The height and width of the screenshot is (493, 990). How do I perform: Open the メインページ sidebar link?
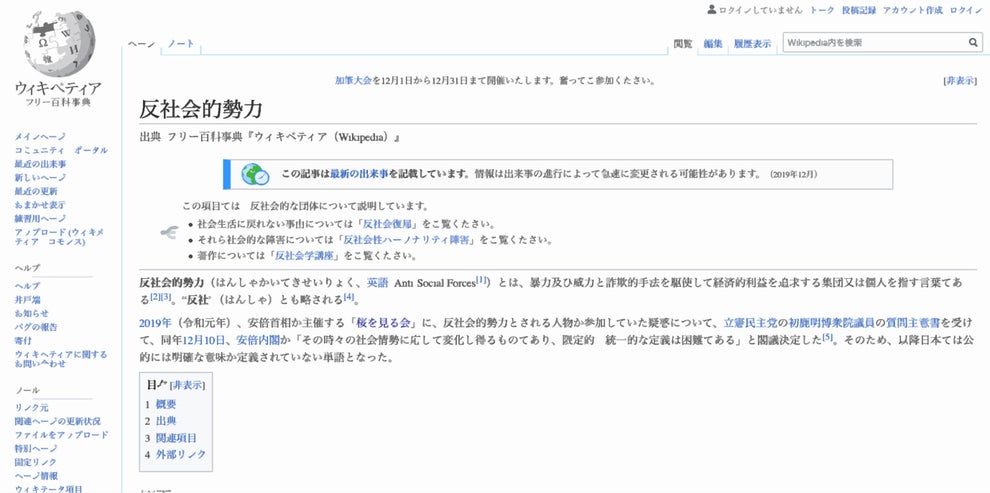41,136
